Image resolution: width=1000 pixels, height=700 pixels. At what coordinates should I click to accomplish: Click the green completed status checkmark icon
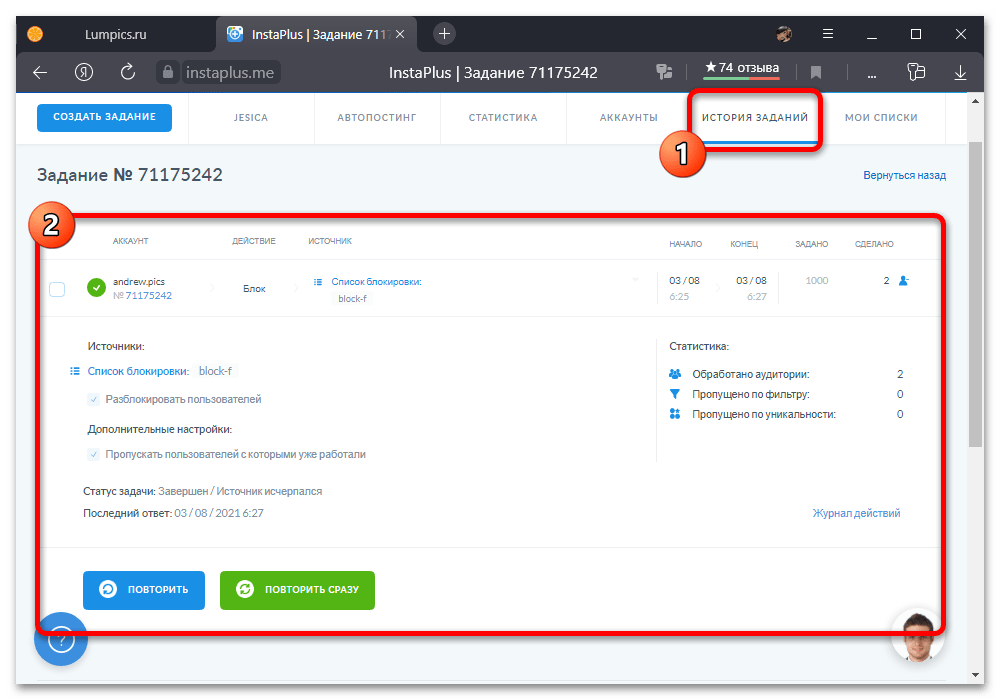coord(96,288)
